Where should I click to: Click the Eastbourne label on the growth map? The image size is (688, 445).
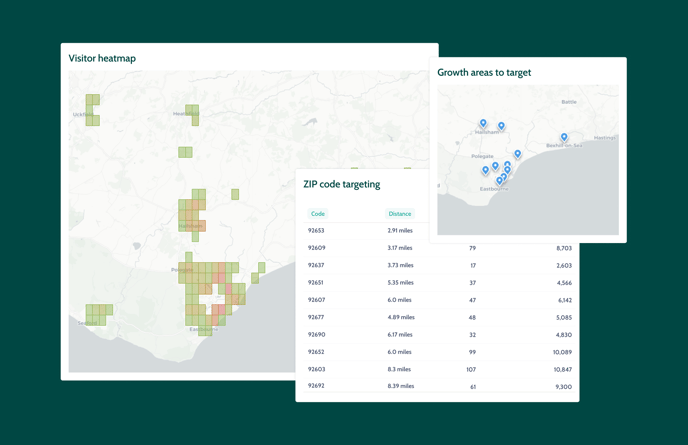click(494, 189)
